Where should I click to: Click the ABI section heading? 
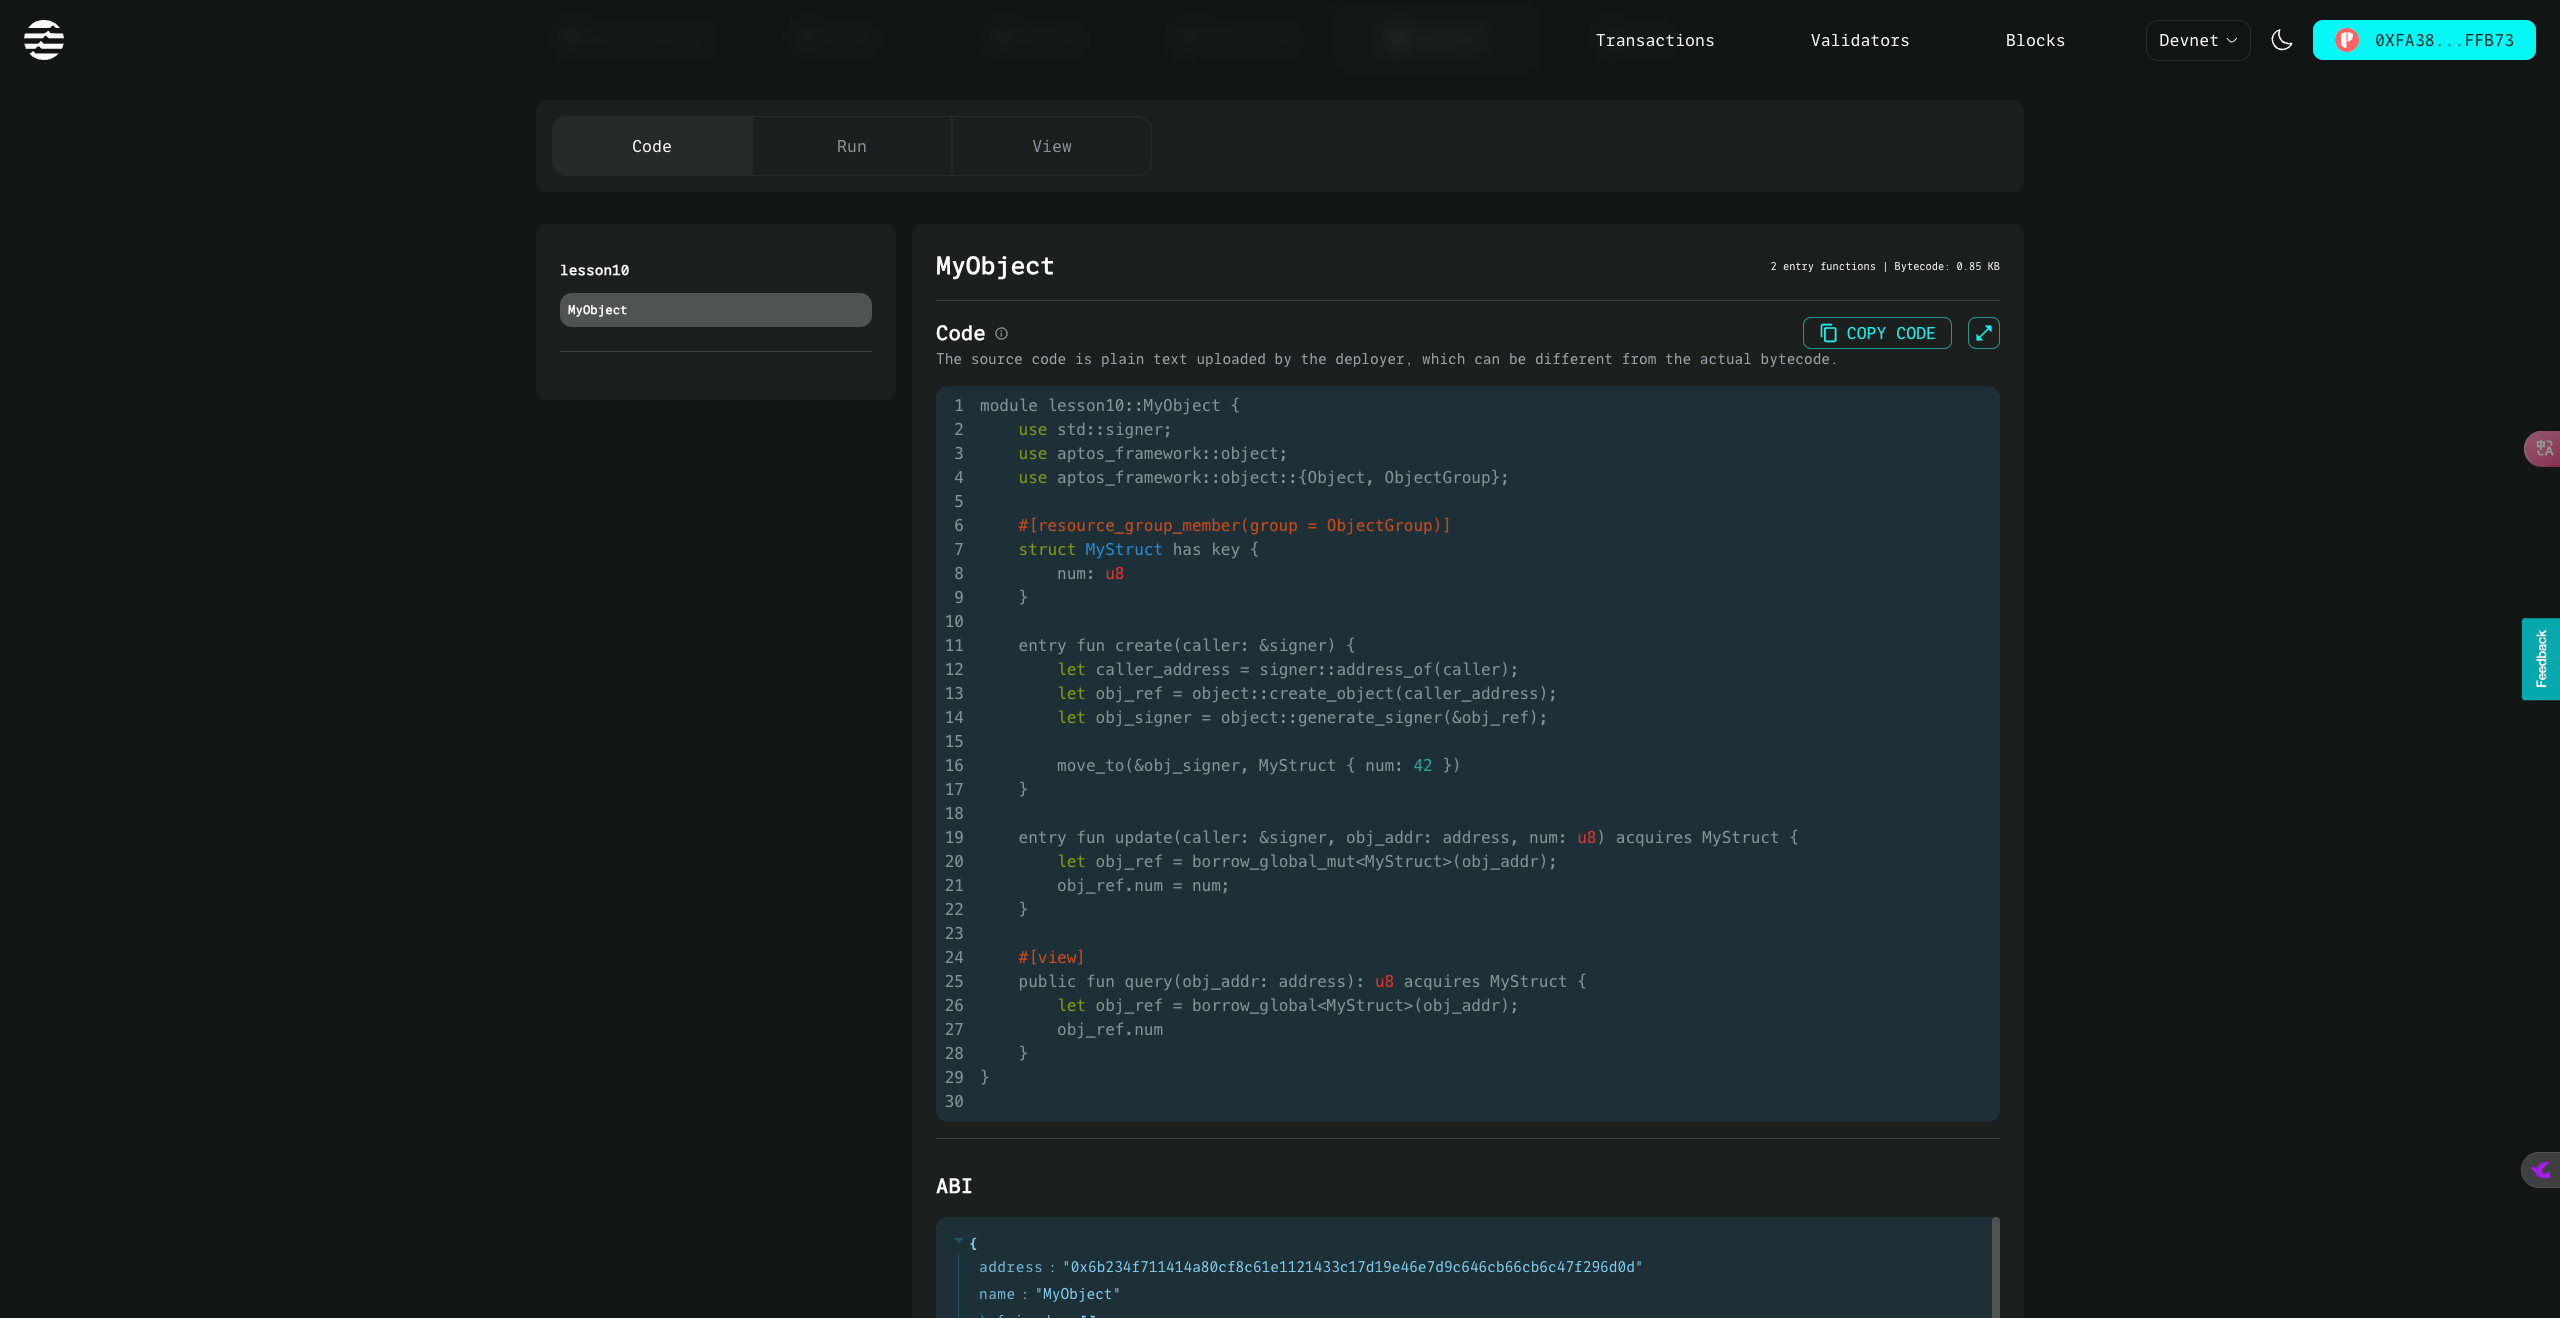point(954,1186)
